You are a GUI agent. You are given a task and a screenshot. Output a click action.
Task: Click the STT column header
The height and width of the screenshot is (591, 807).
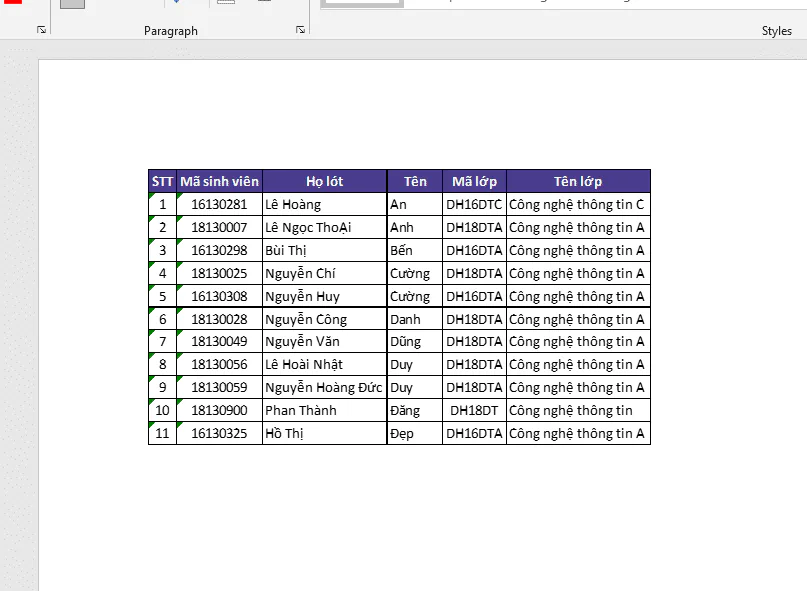coord(162,181)
